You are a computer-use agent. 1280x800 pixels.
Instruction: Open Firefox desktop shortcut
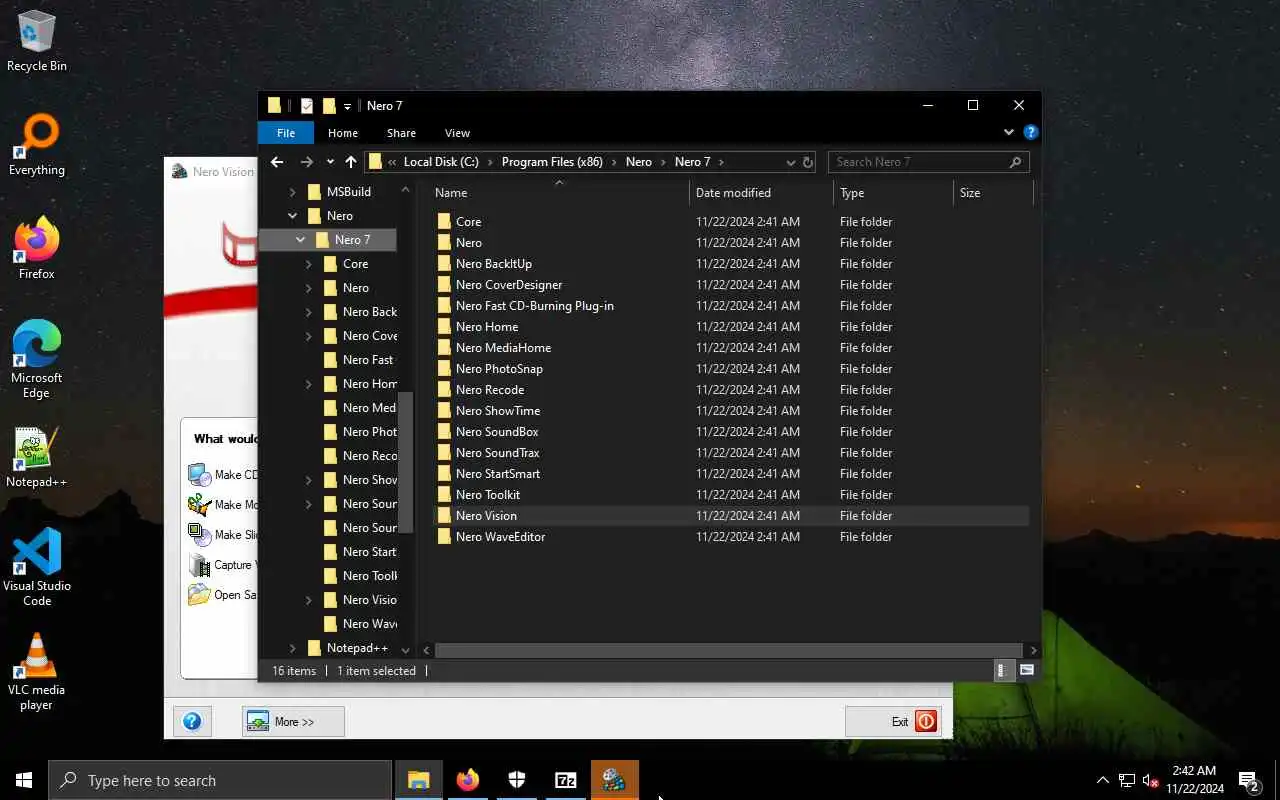(x=37, y=249)
